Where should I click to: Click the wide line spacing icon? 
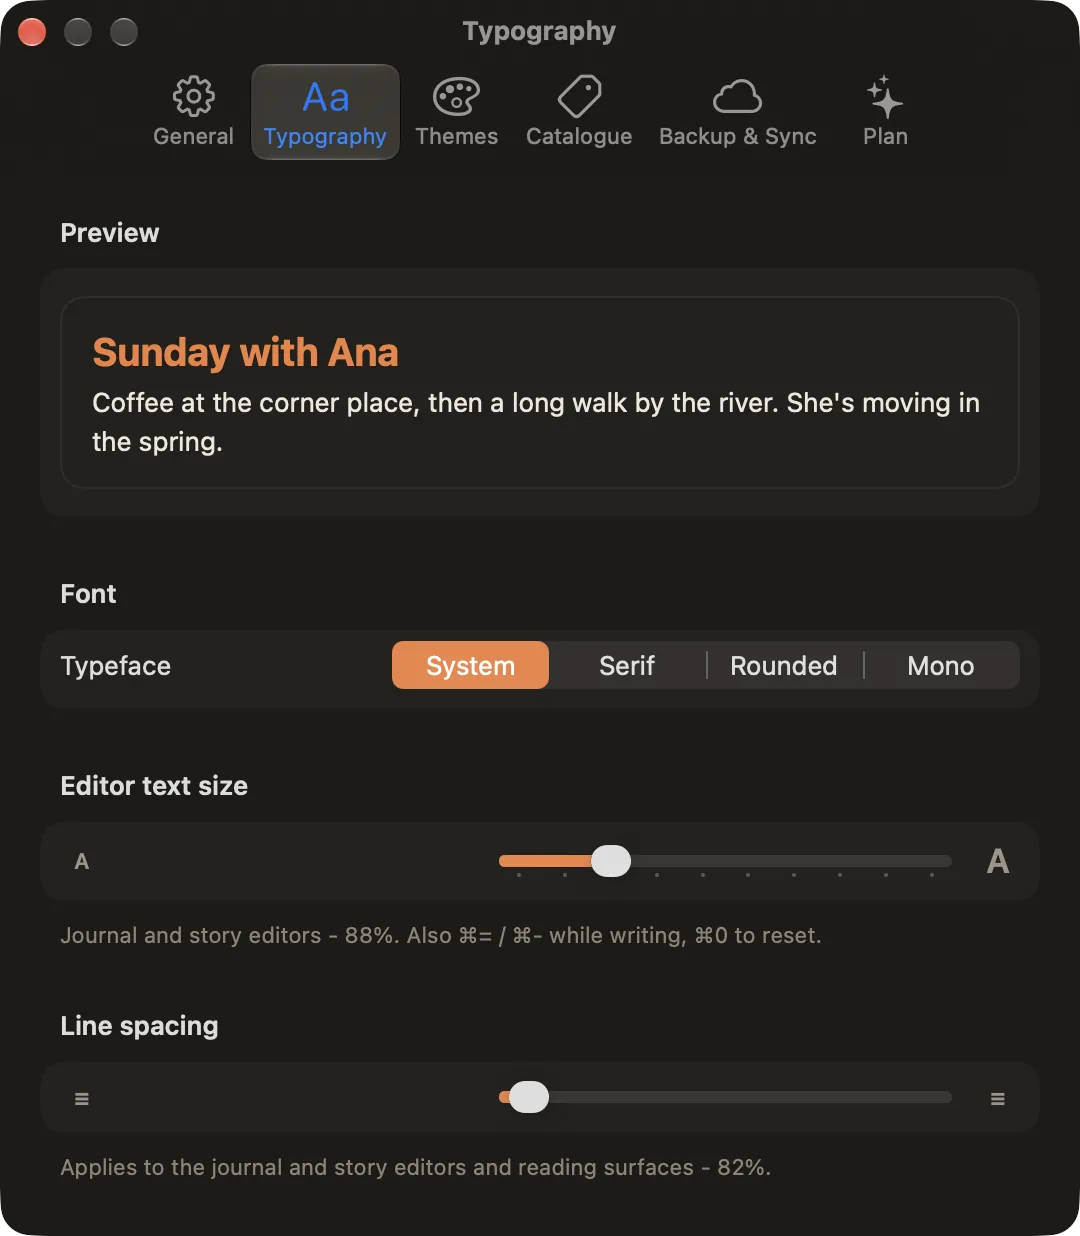click(998, 1099)
